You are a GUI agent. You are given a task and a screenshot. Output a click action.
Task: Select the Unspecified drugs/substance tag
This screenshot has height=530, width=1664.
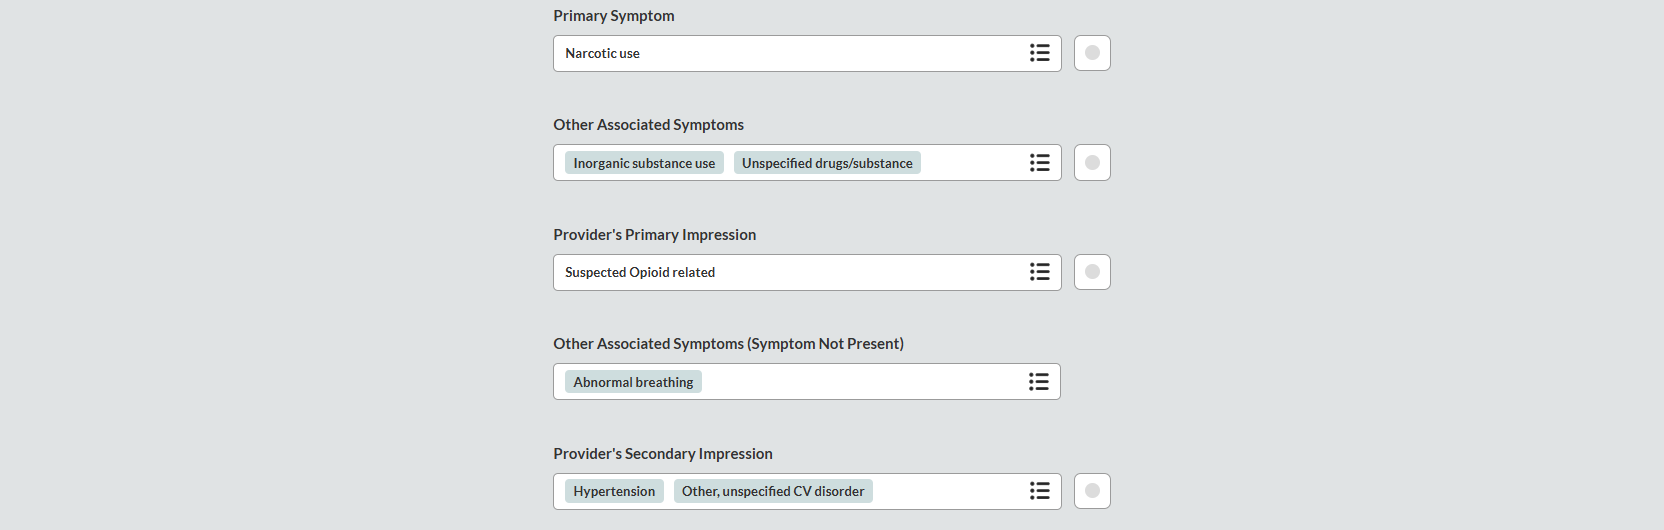coord(827,163)
